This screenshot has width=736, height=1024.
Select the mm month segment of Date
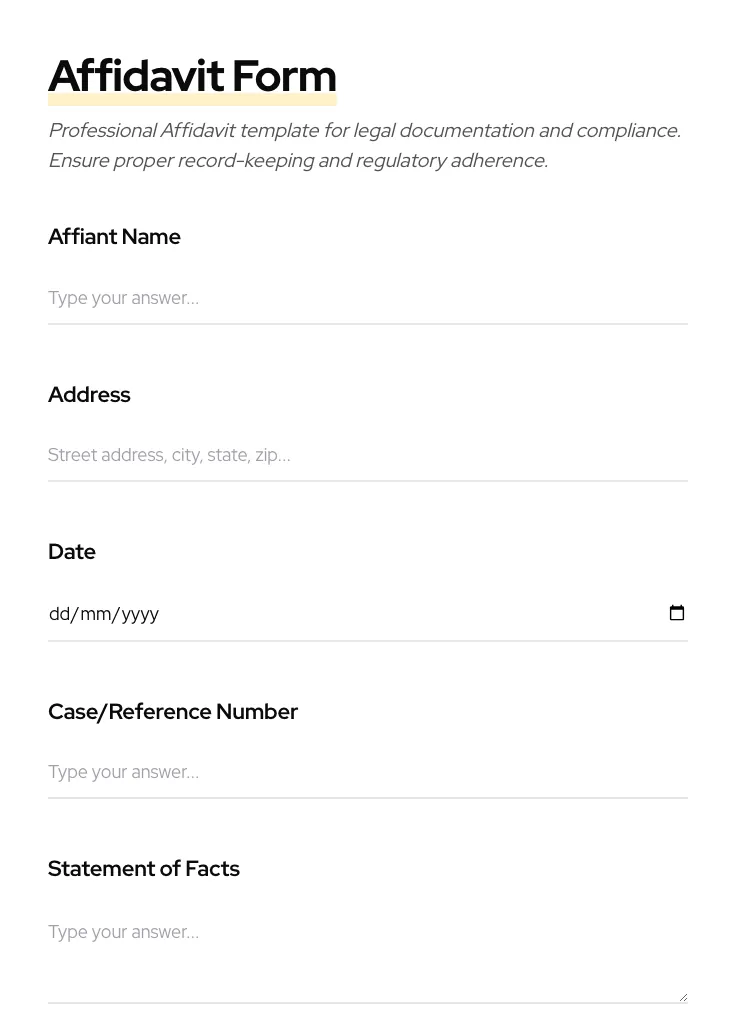pos(96,614)
